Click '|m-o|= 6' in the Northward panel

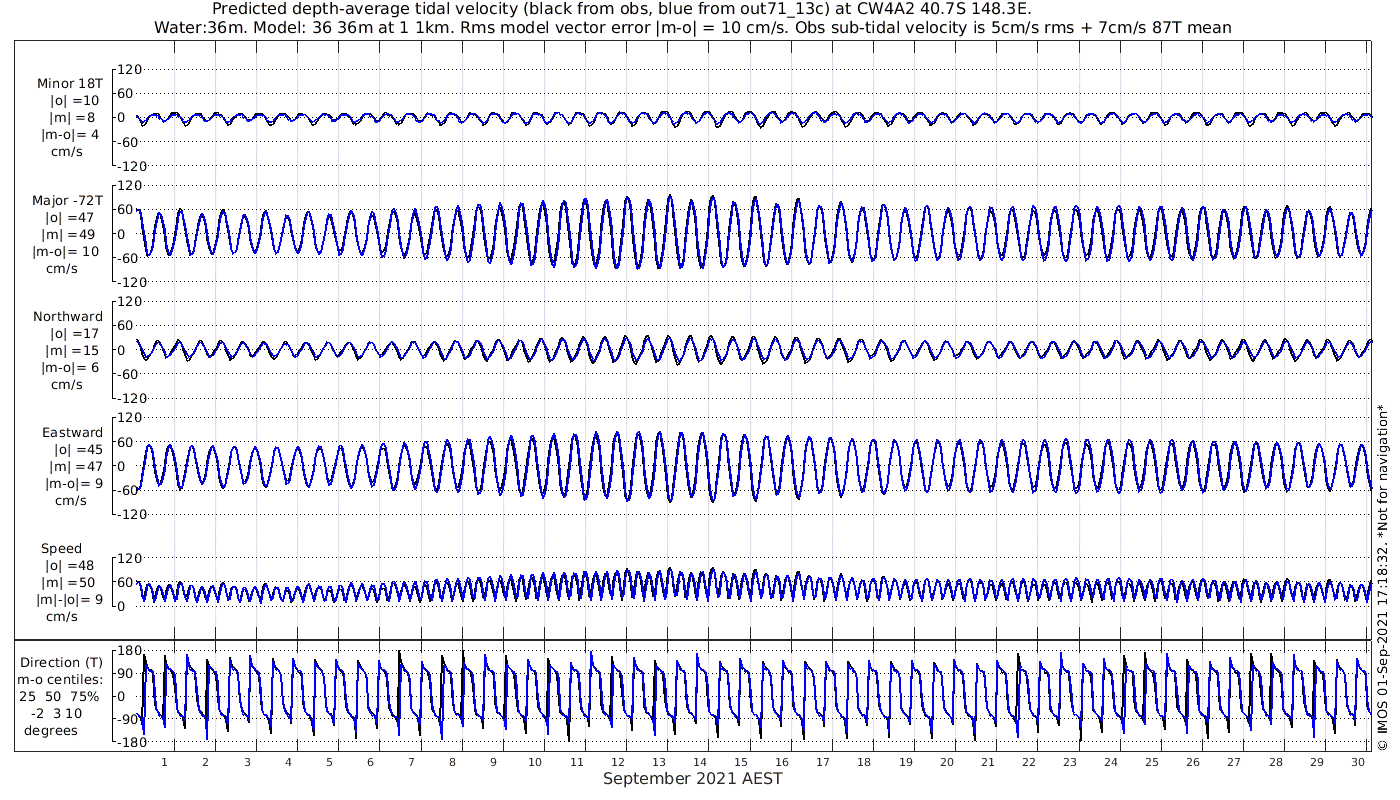70,368
